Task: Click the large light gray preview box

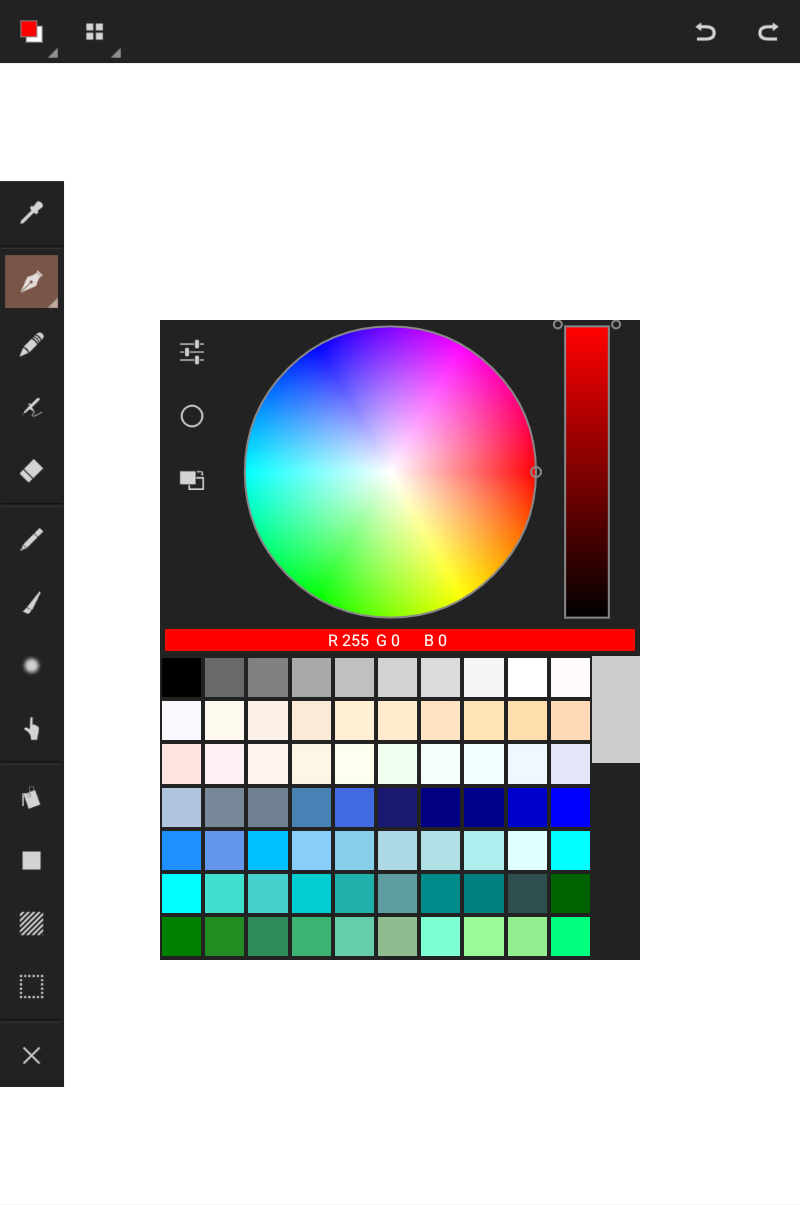Action: pyautogui.click(x=616, y=709)
